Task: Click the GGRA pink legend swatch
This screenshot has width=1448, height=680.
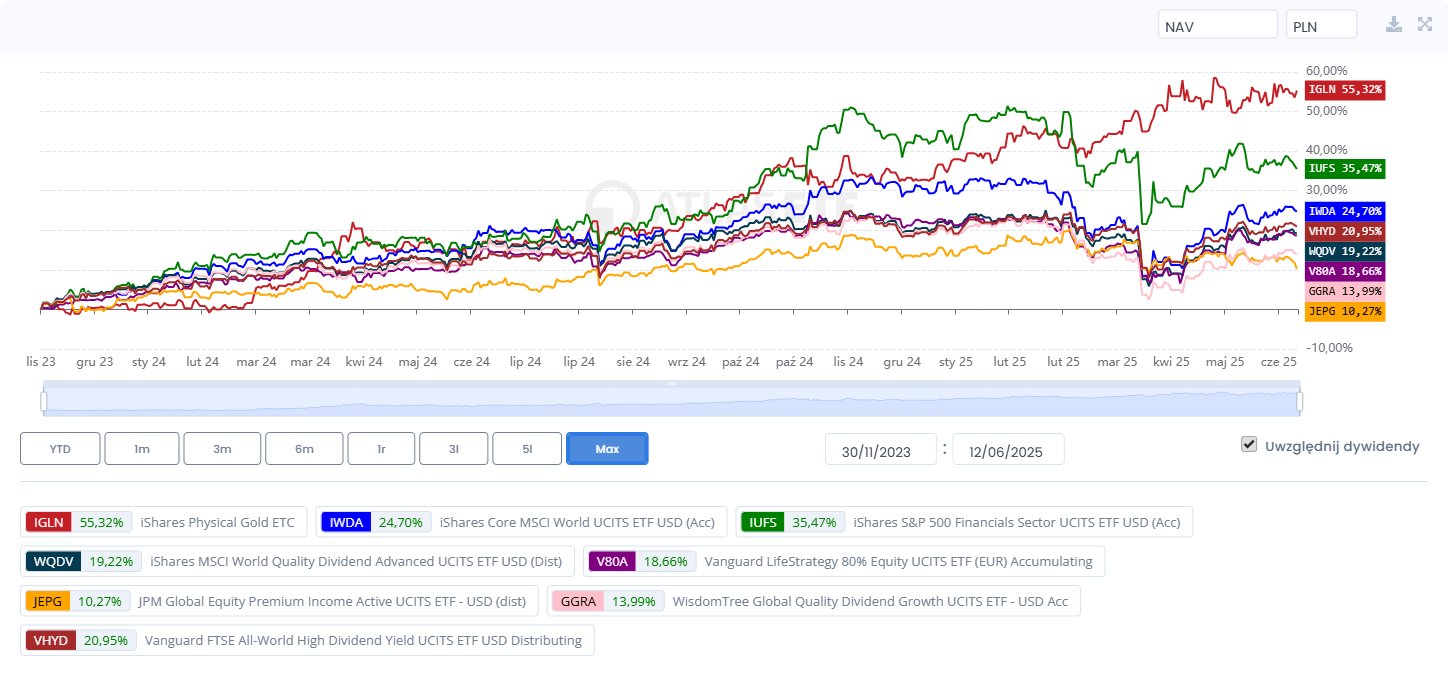Action: (578, 601)
